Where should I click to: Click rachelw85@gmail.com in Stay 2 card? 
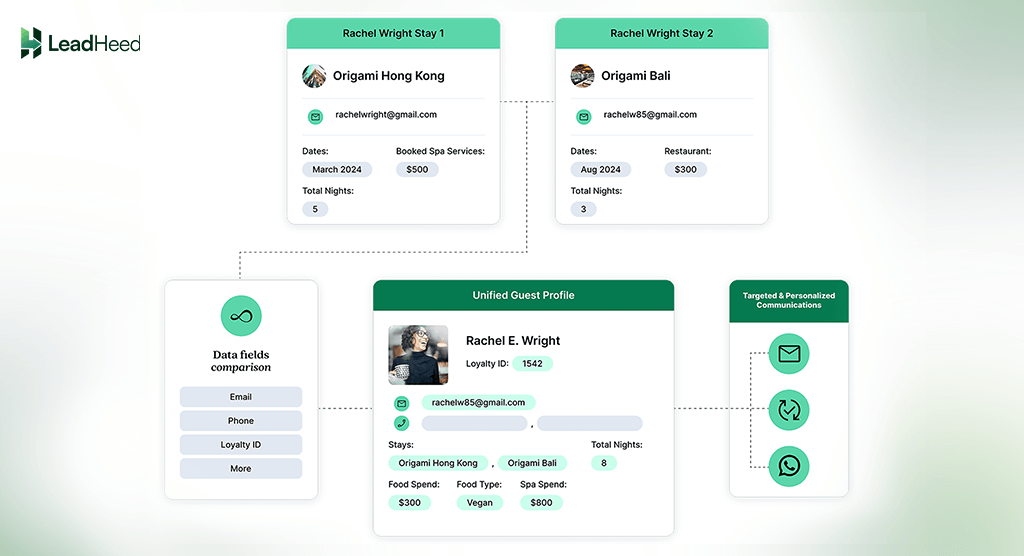(x=650, y=114)
